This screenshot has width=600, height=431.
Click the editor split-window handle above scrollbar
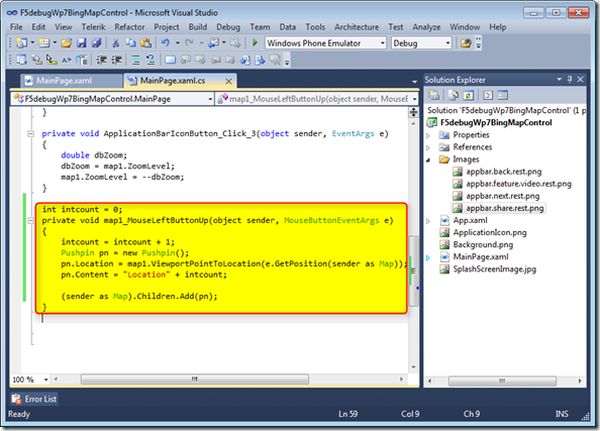coord(413,112)
